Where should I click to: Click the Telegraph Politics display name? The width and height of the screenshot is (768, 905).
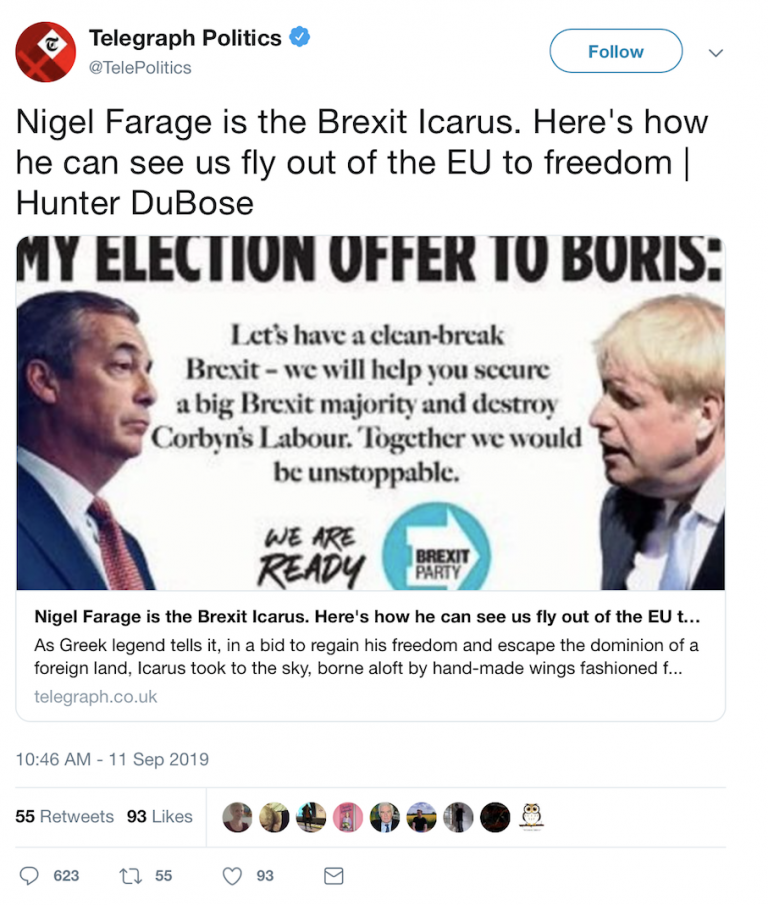pos(185,37)
